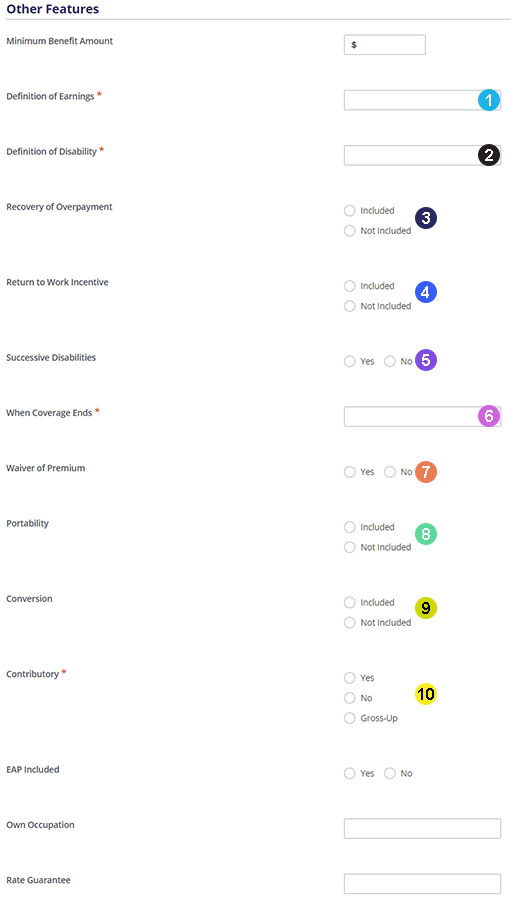Viewport: 511px width, 908px height.
Task: Click the Own Occupation input field
Action: pyautogui.click(x=422, y=829)
